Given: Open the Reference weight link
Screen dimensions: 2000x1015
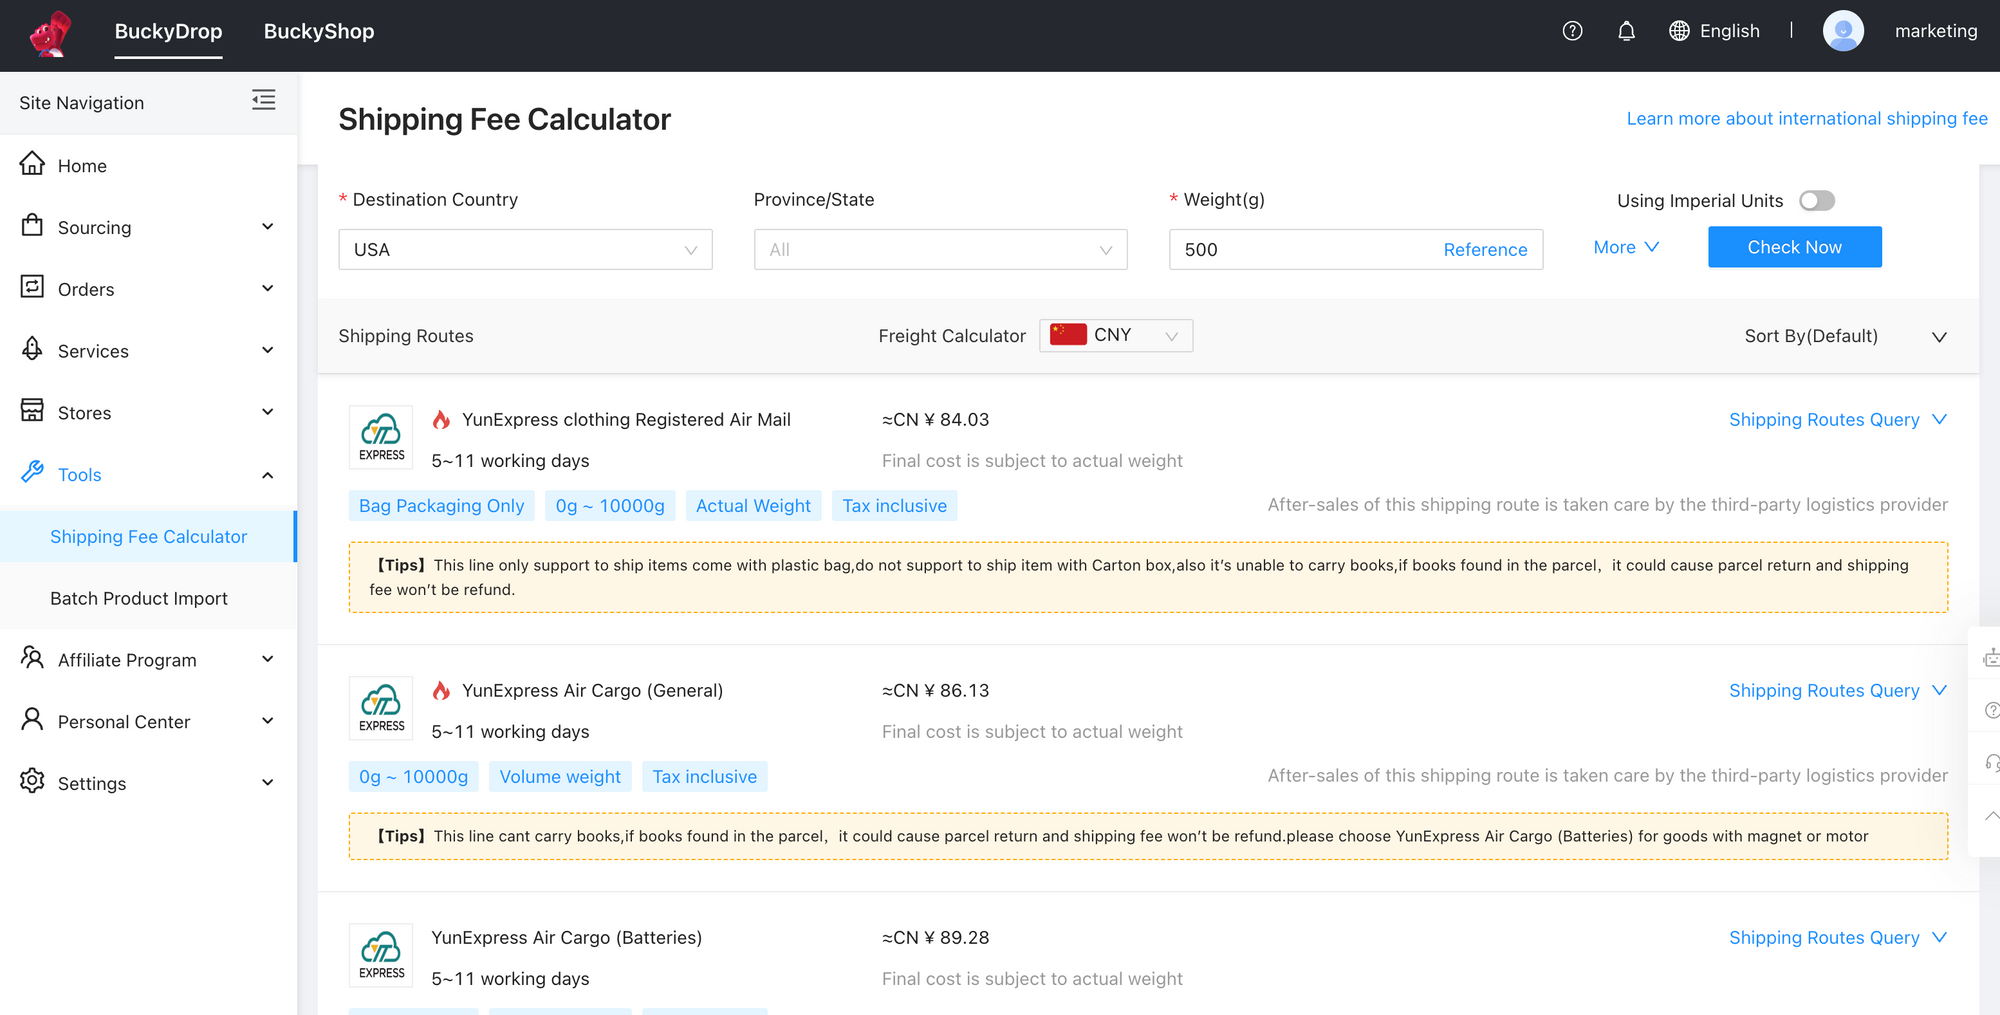Looking at the screenshot, I should point(1485,250).
